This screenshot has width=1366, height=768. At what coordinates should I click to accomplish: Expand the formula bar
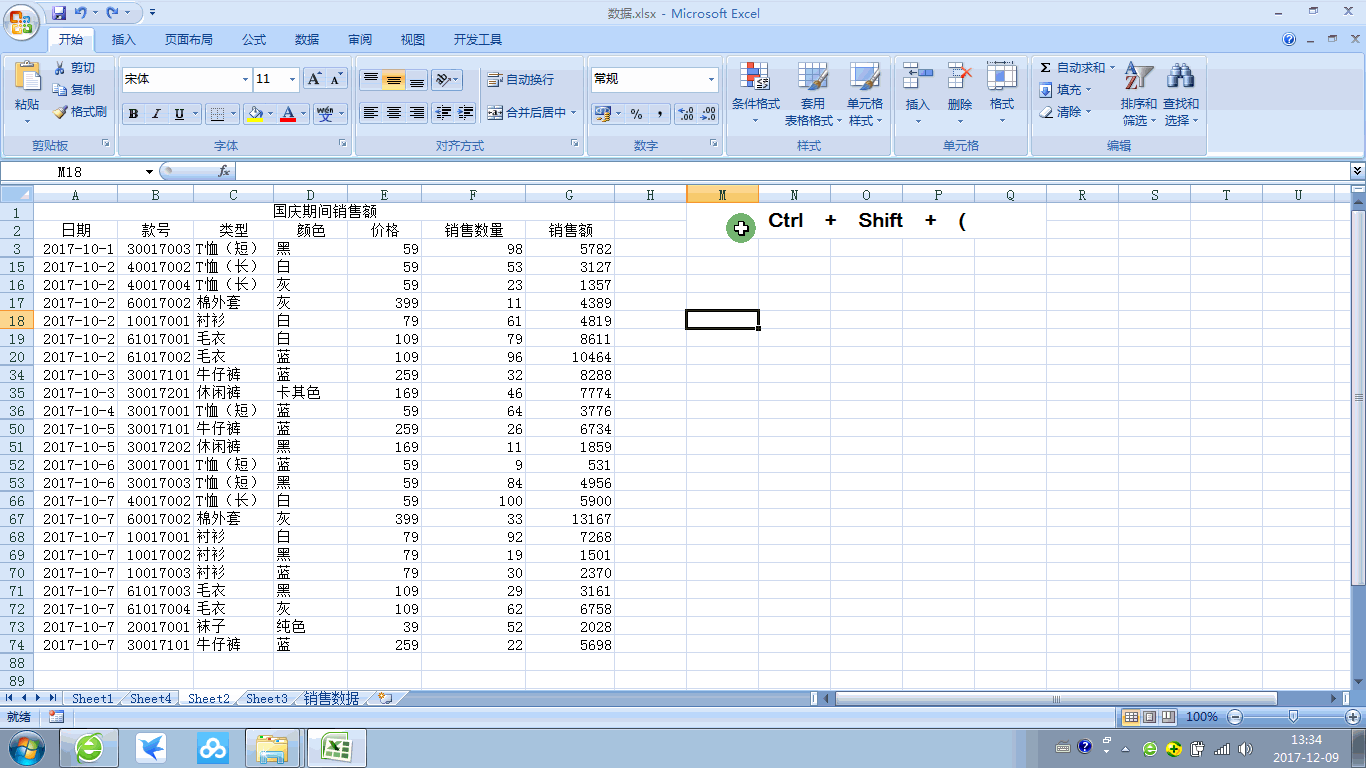click(1357, 171)
